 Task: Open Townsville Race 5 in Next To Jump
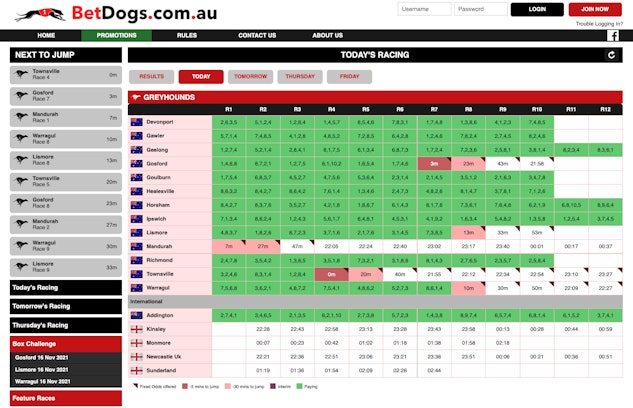point(66,182)
